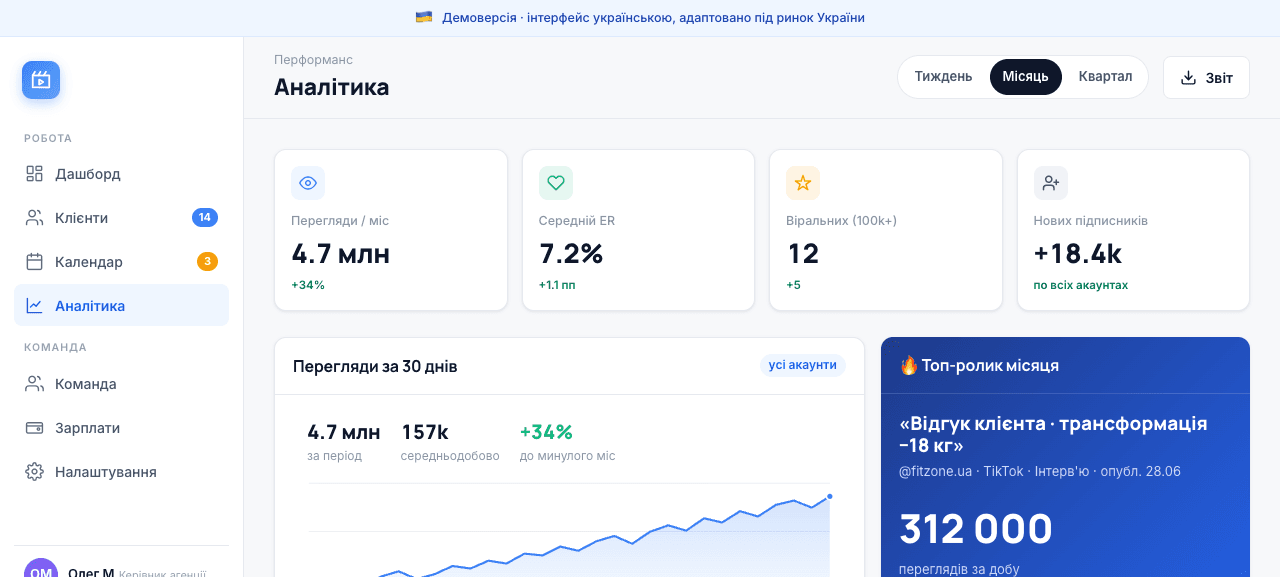Switch period to Квартал

(x=1105, y=77)
